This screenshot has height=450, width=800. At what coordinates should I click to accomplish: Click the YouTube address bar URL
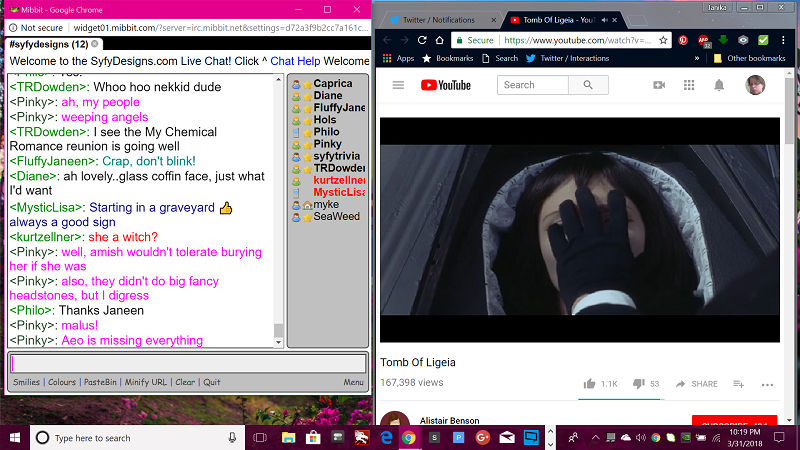tap(577, 40)
